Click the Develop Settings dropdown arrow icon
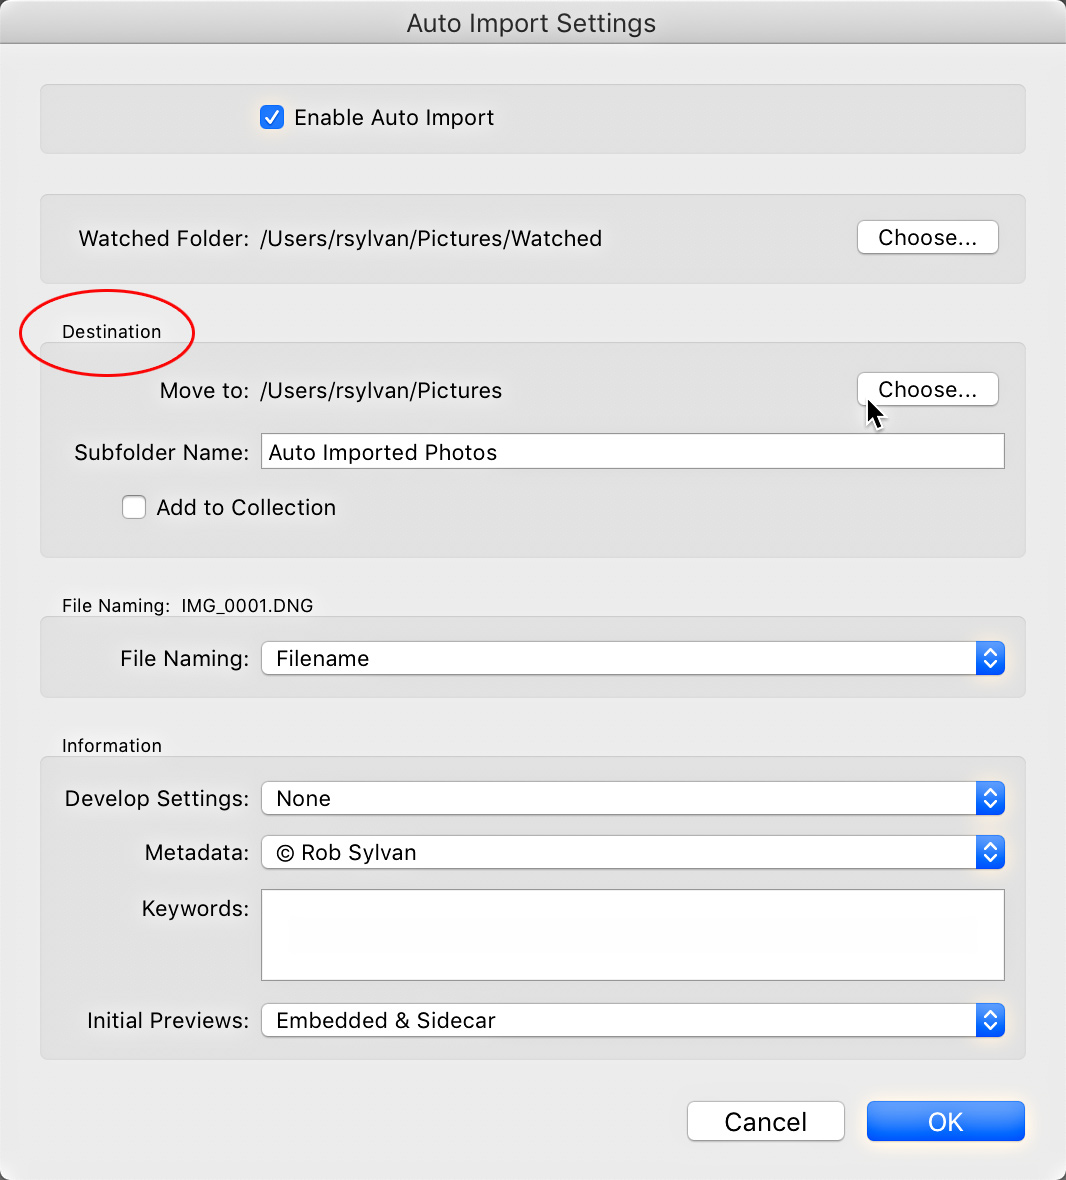Viewport: 1066px width, 1180px height. click(989, 798)
